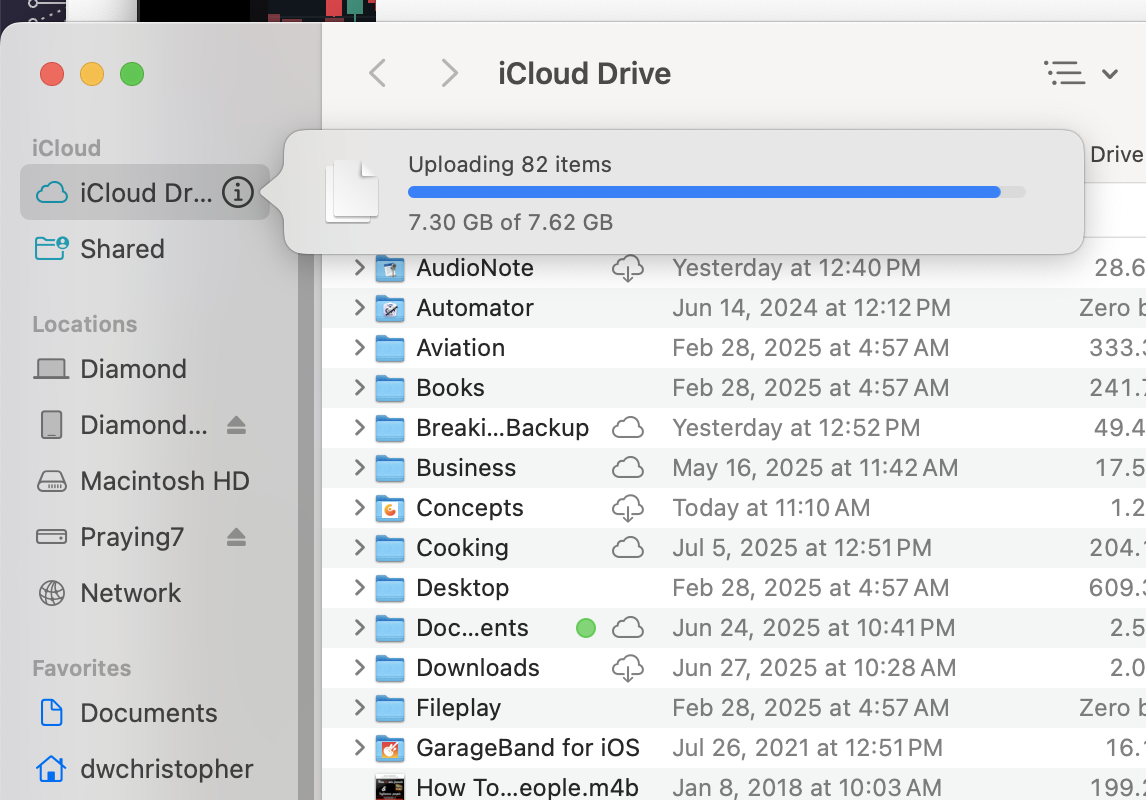Open iCloud Drive in the sidebar

tap(145, 192)
